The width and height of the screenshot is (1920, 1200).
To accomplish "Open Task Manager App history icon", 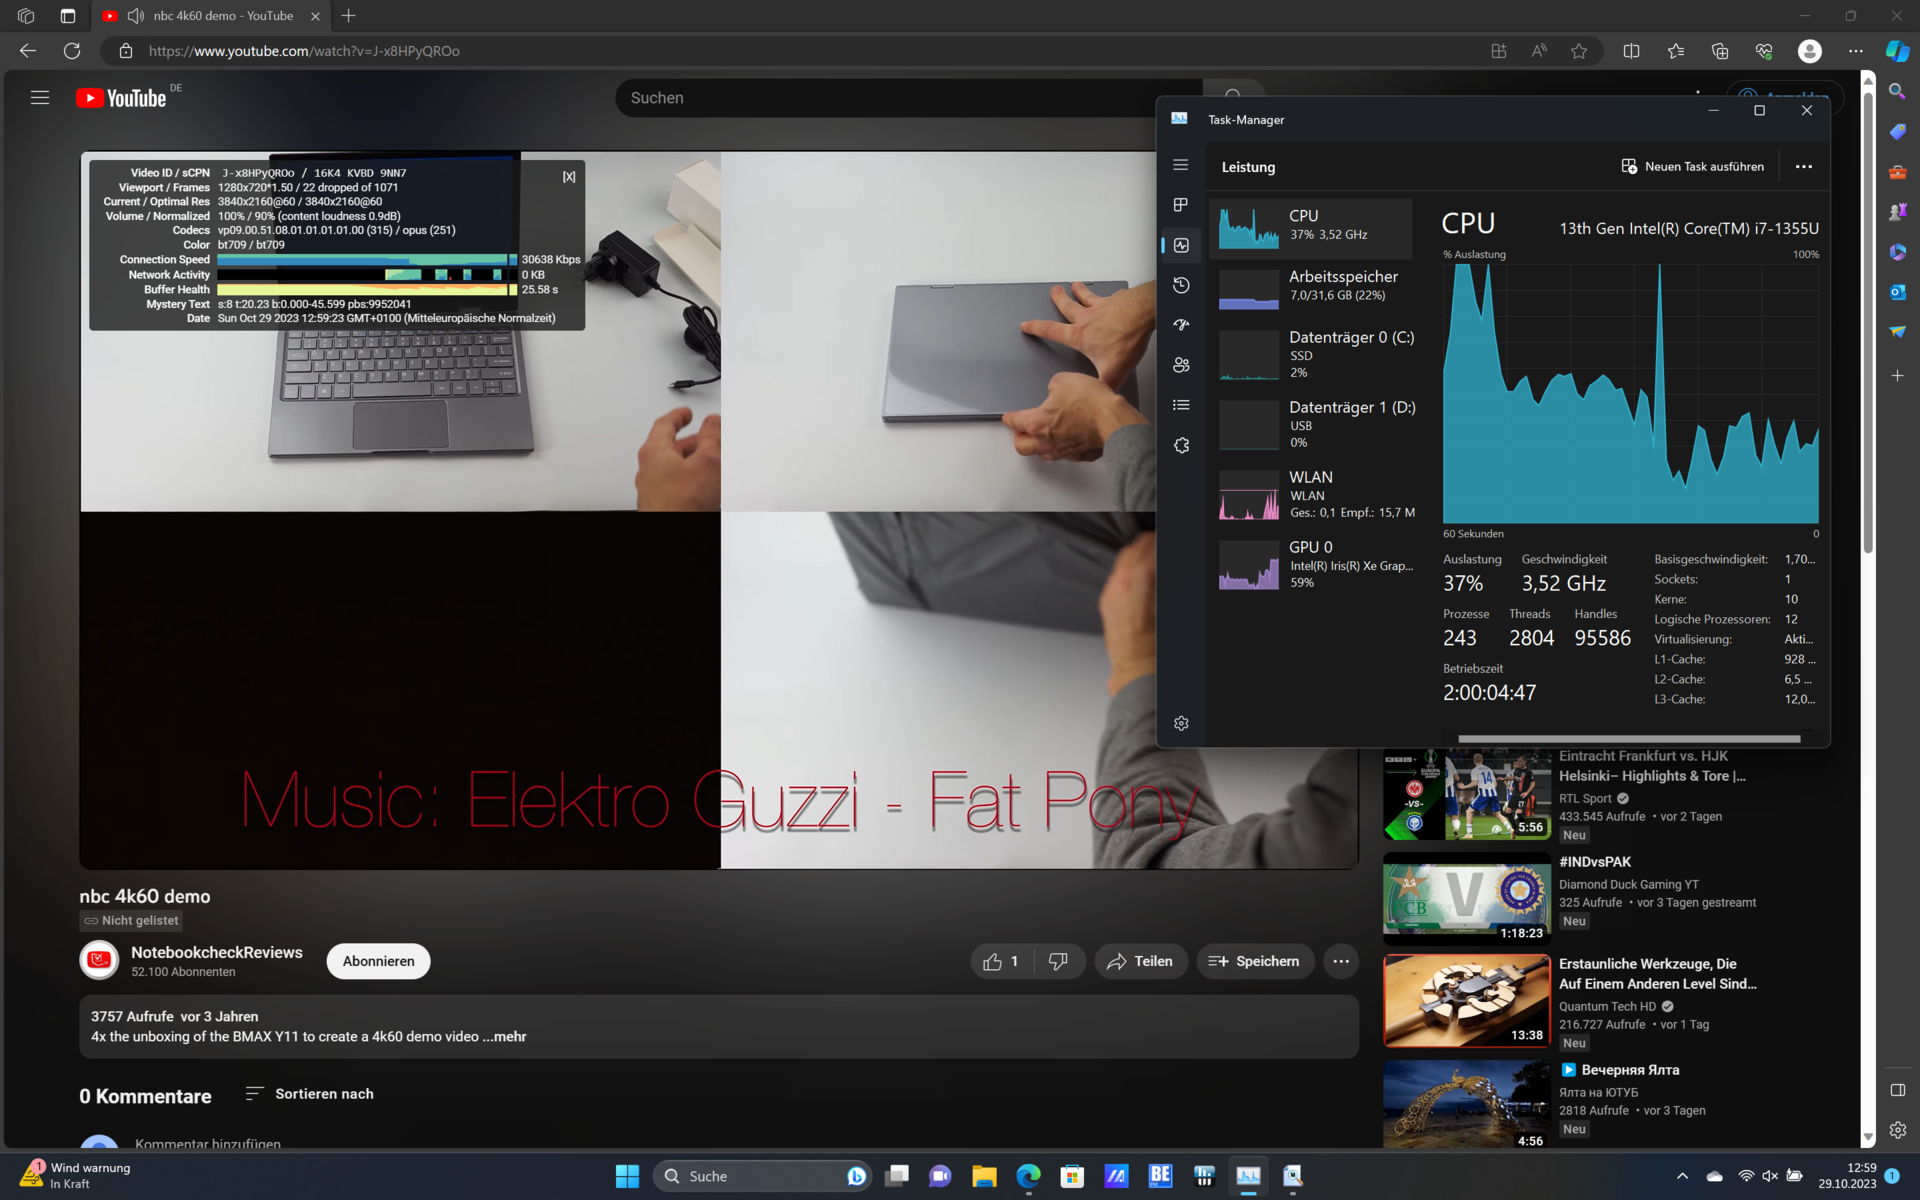I will point(1181,285).
